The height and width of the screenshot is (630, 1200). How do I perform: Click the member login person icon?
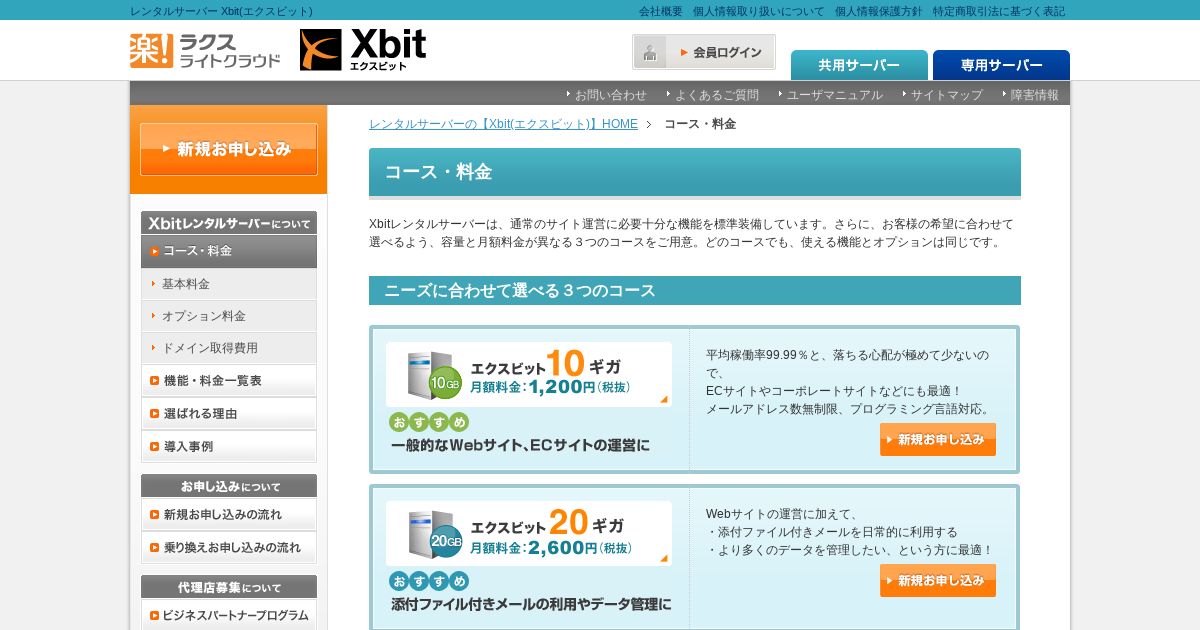(650, 52)
